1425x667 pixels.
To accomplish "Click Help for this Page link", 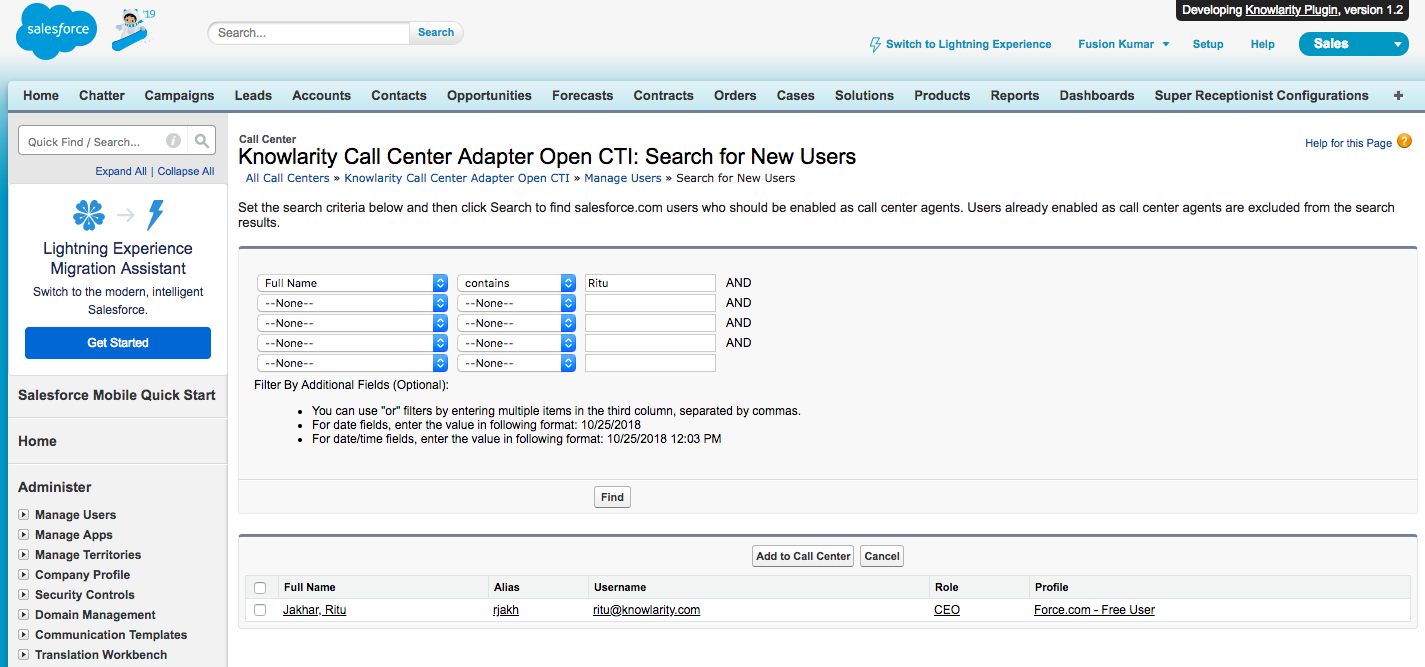I will [1348, 143].
